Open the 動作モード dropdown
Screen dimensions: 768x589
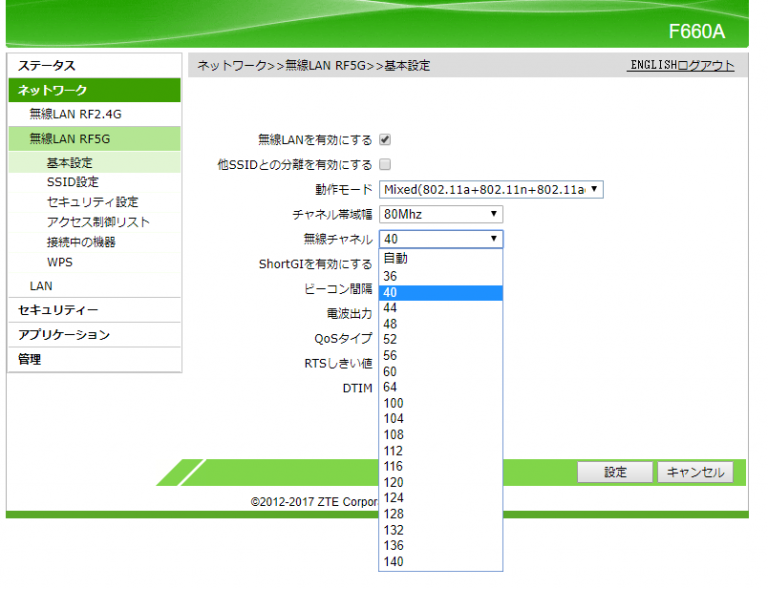[491, 189]
